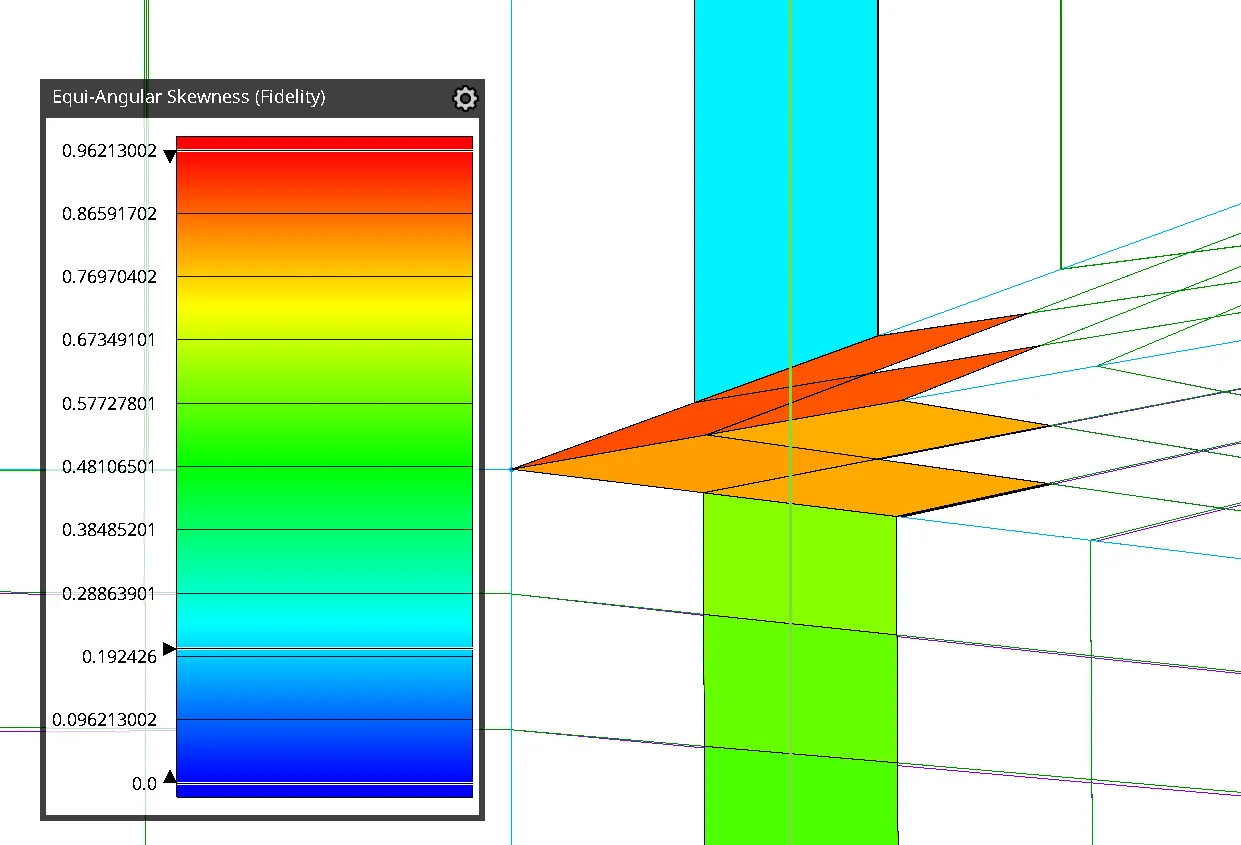Viewport: 1241px width, 845px height.
Task: Click the dark blue band at legend bottom
Action: 324,770
